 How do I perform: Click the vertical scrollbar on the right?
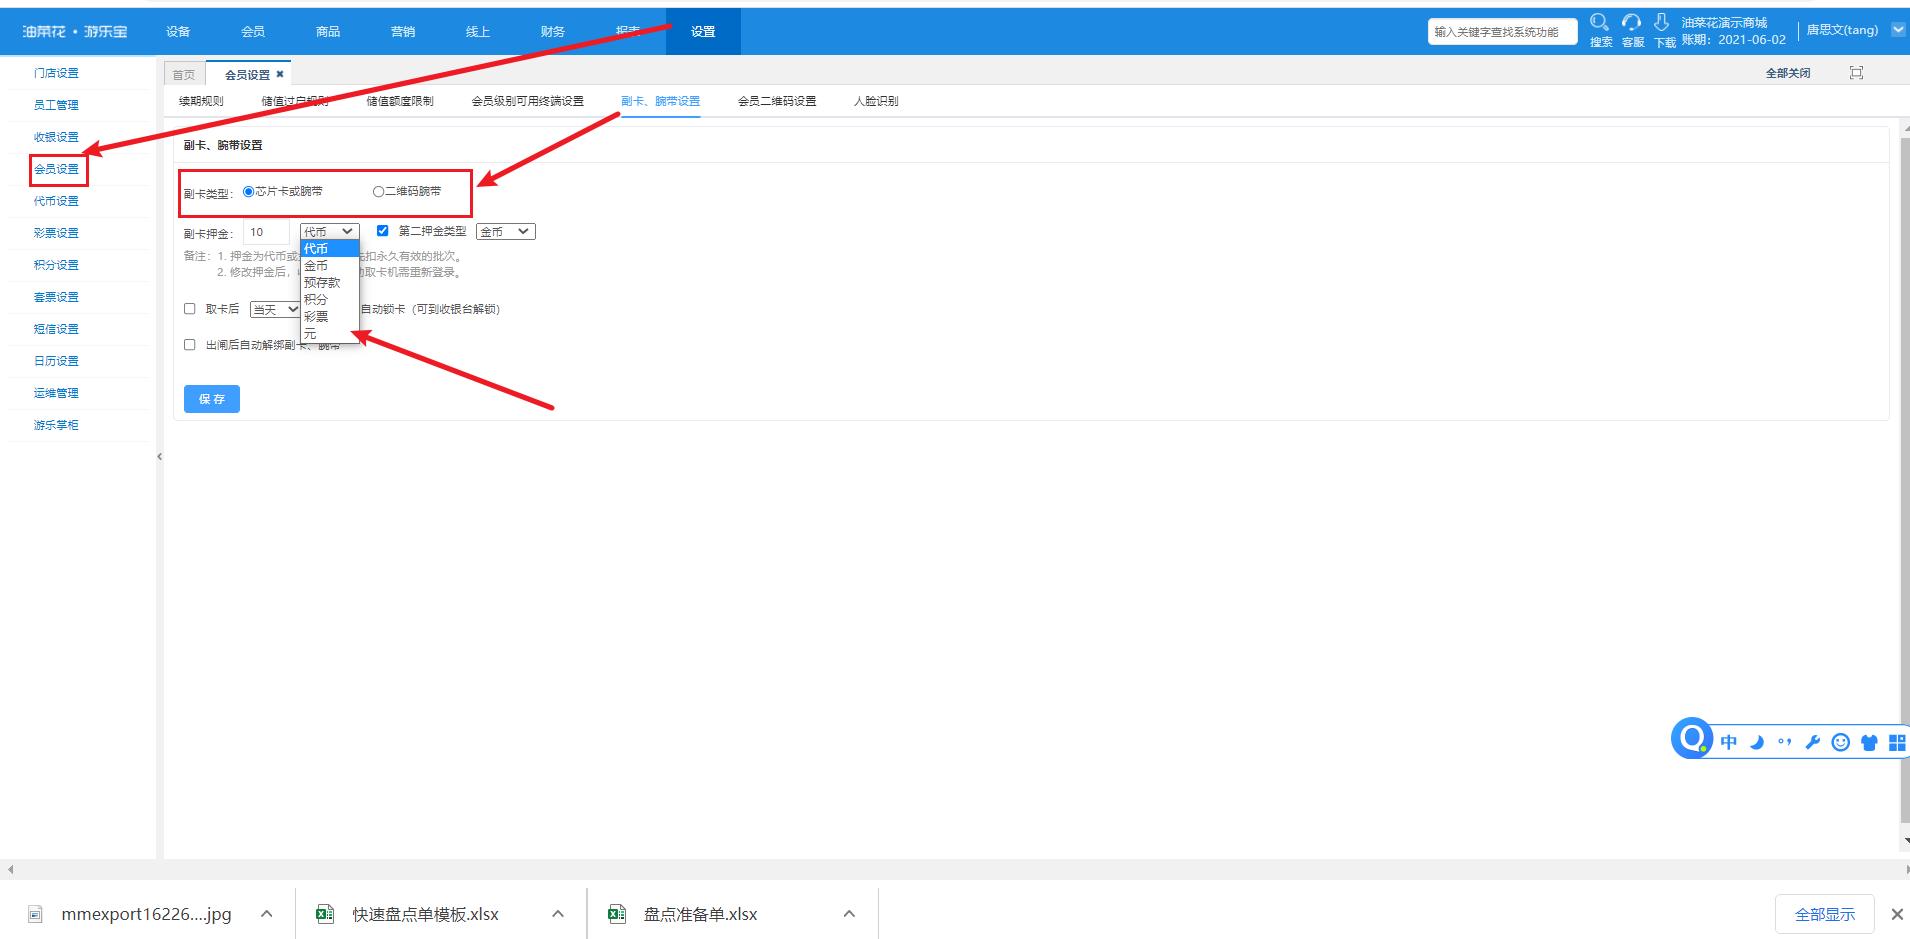1904,480
